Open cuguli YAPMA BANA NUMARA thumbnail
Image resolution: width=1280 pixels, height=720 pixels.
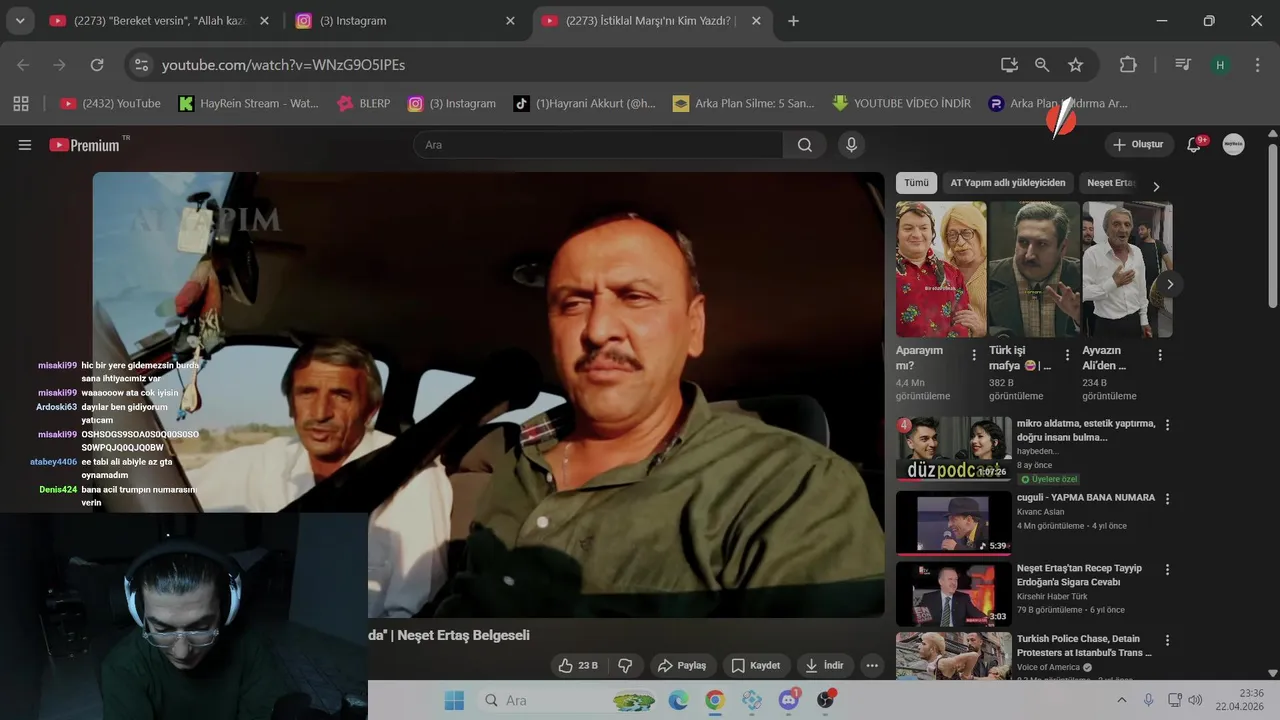953,521
